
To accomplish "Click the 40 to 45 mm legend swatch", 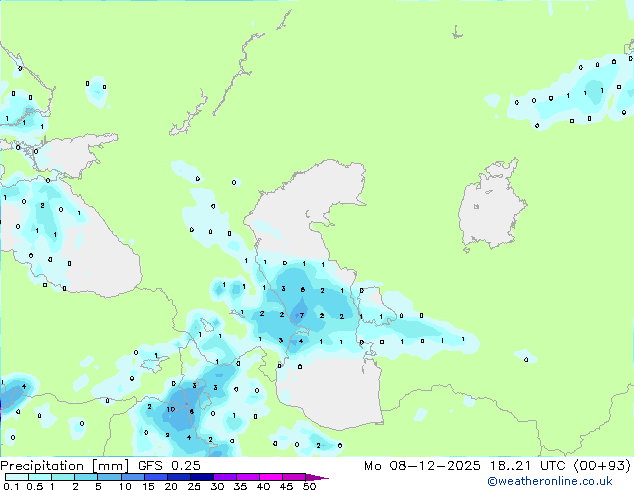I will (x=271, y=477).
